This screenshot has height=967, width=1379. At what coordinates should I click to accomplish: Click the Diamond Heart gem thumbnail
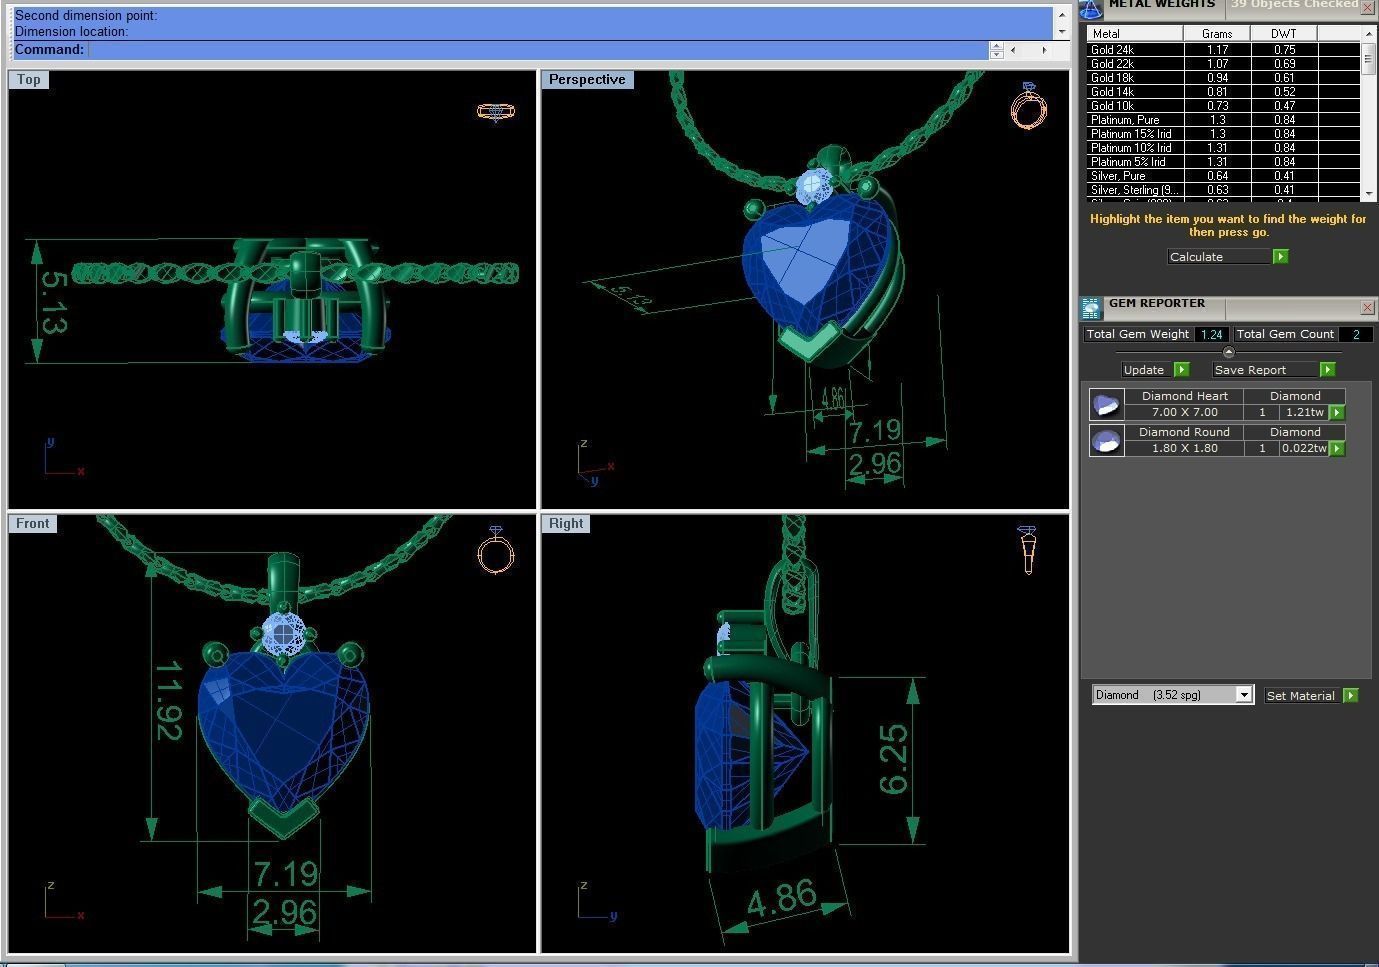point(1105,404)
